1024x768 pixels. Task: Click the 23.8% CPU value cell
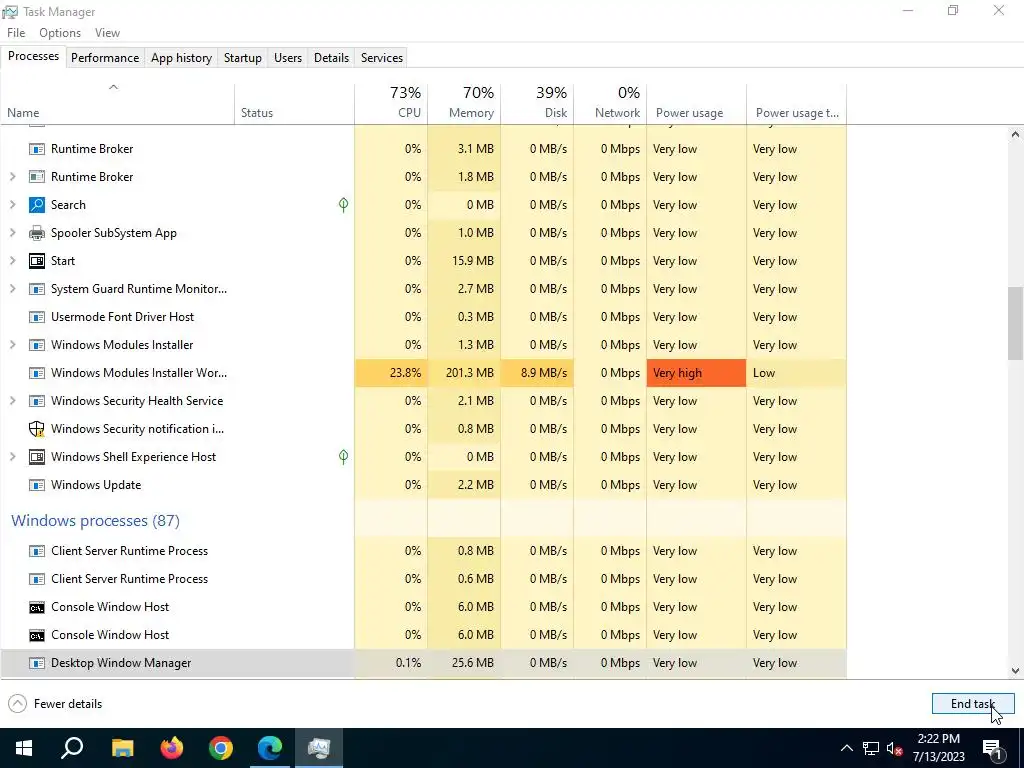(391, 374)
